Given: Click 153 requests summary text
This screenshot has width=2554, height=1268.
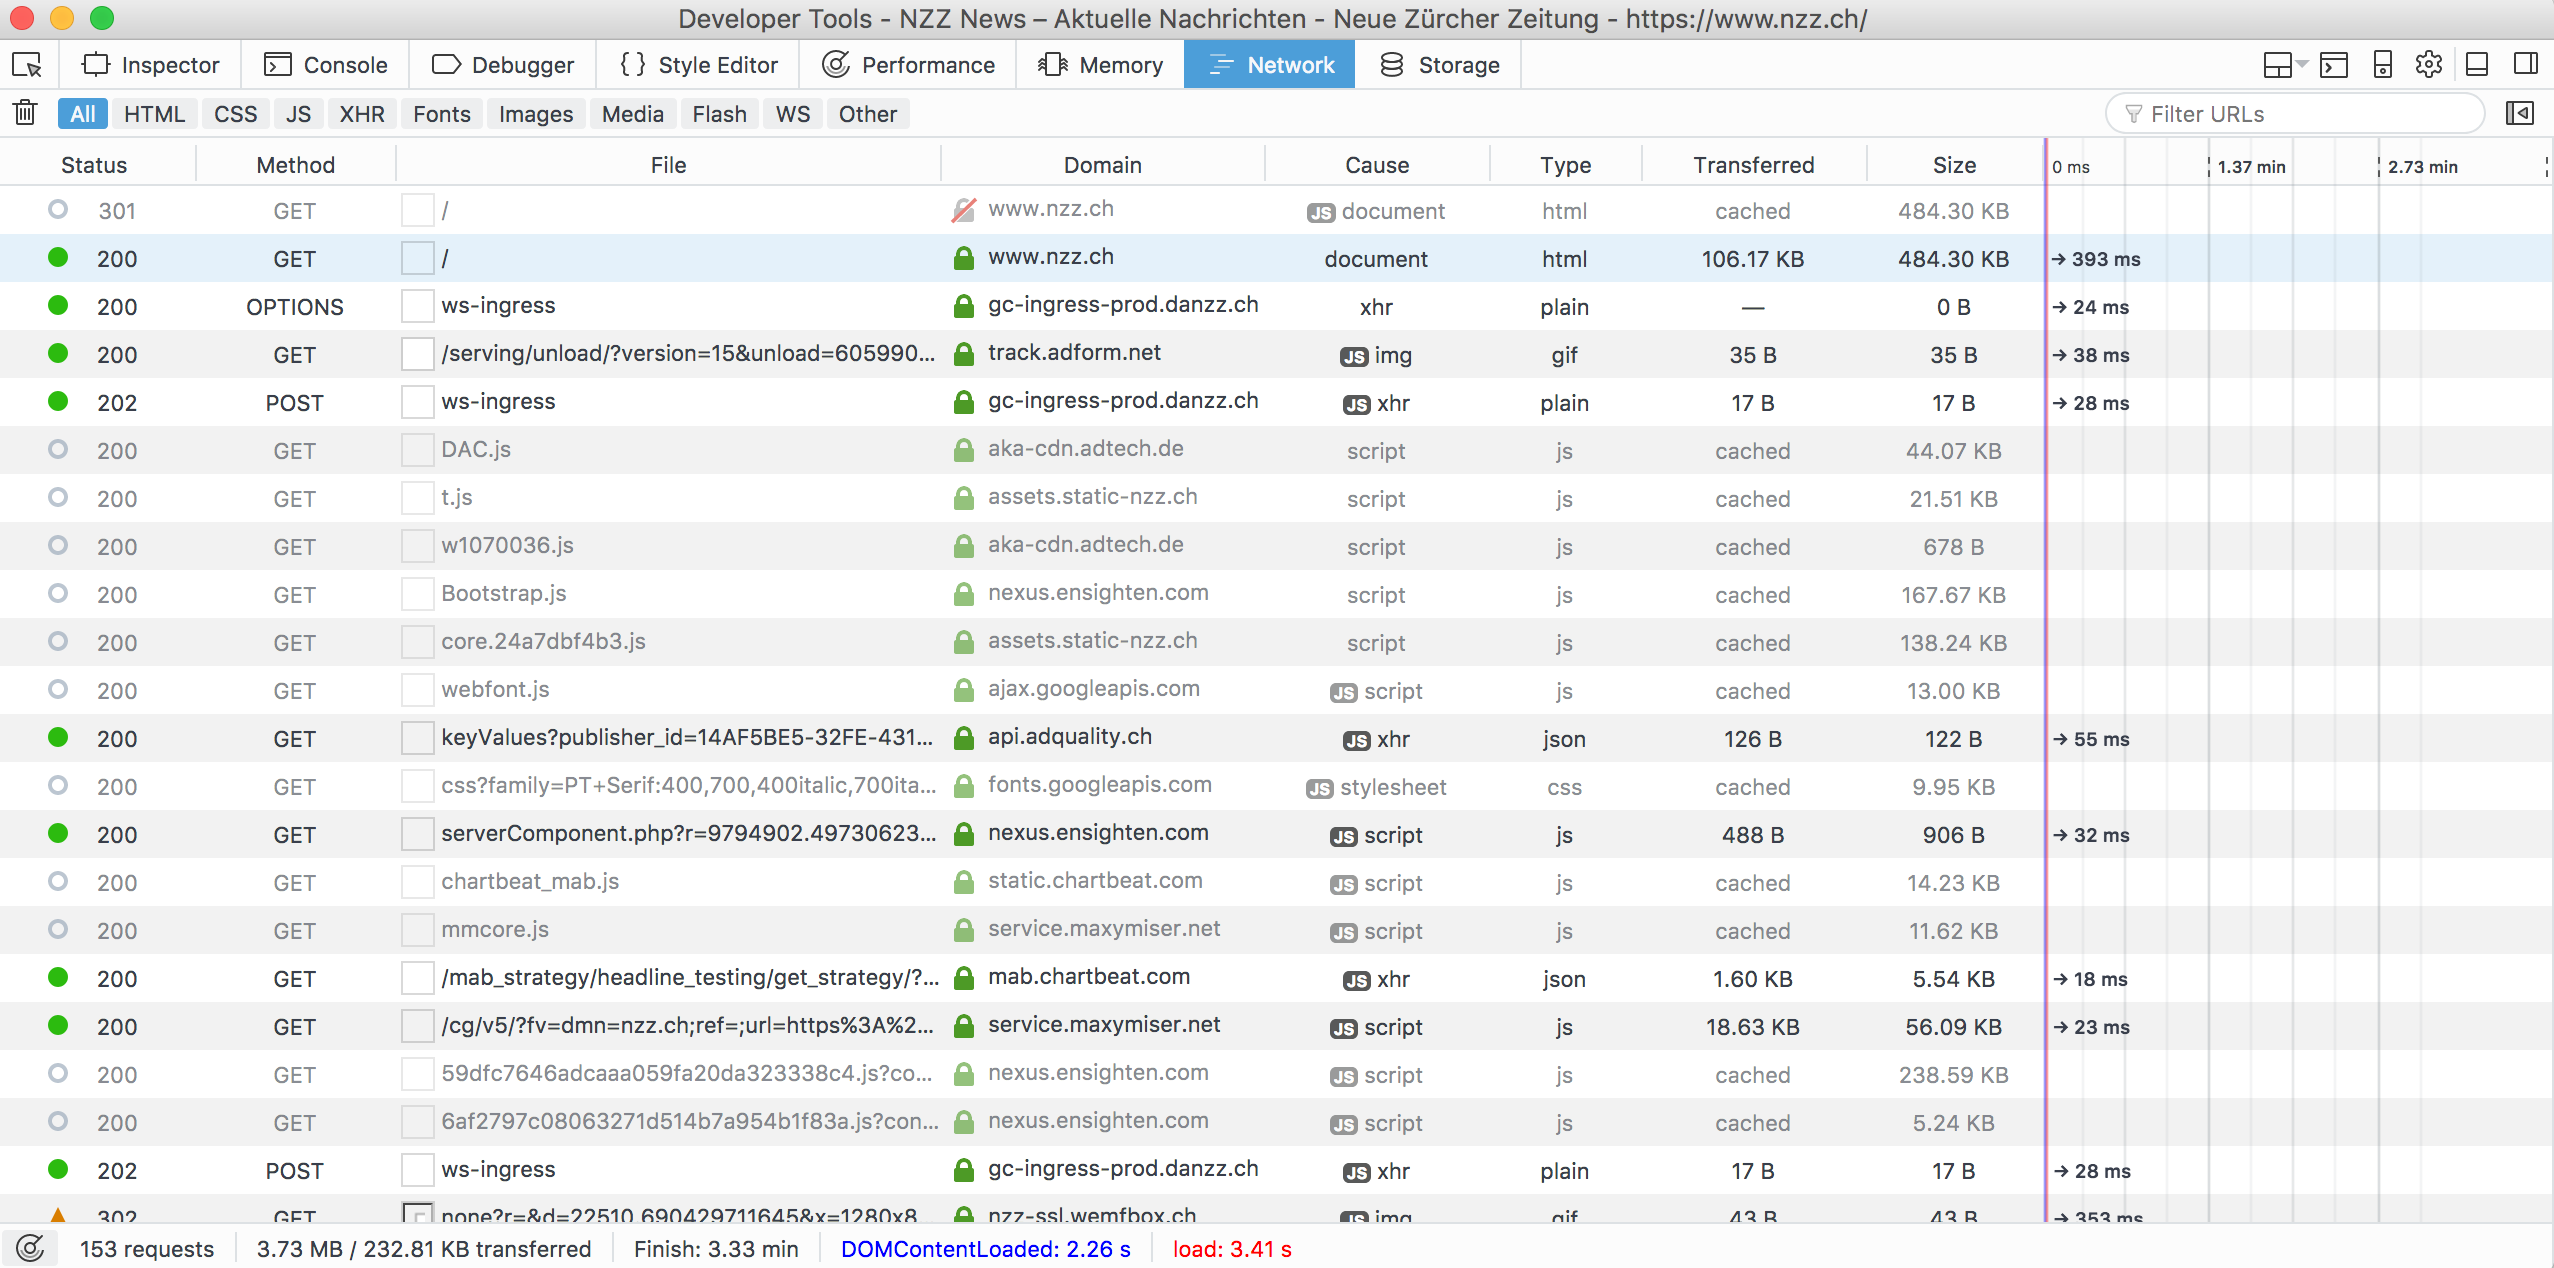Looking at the screenshot, I should [x=147, y=1249].
